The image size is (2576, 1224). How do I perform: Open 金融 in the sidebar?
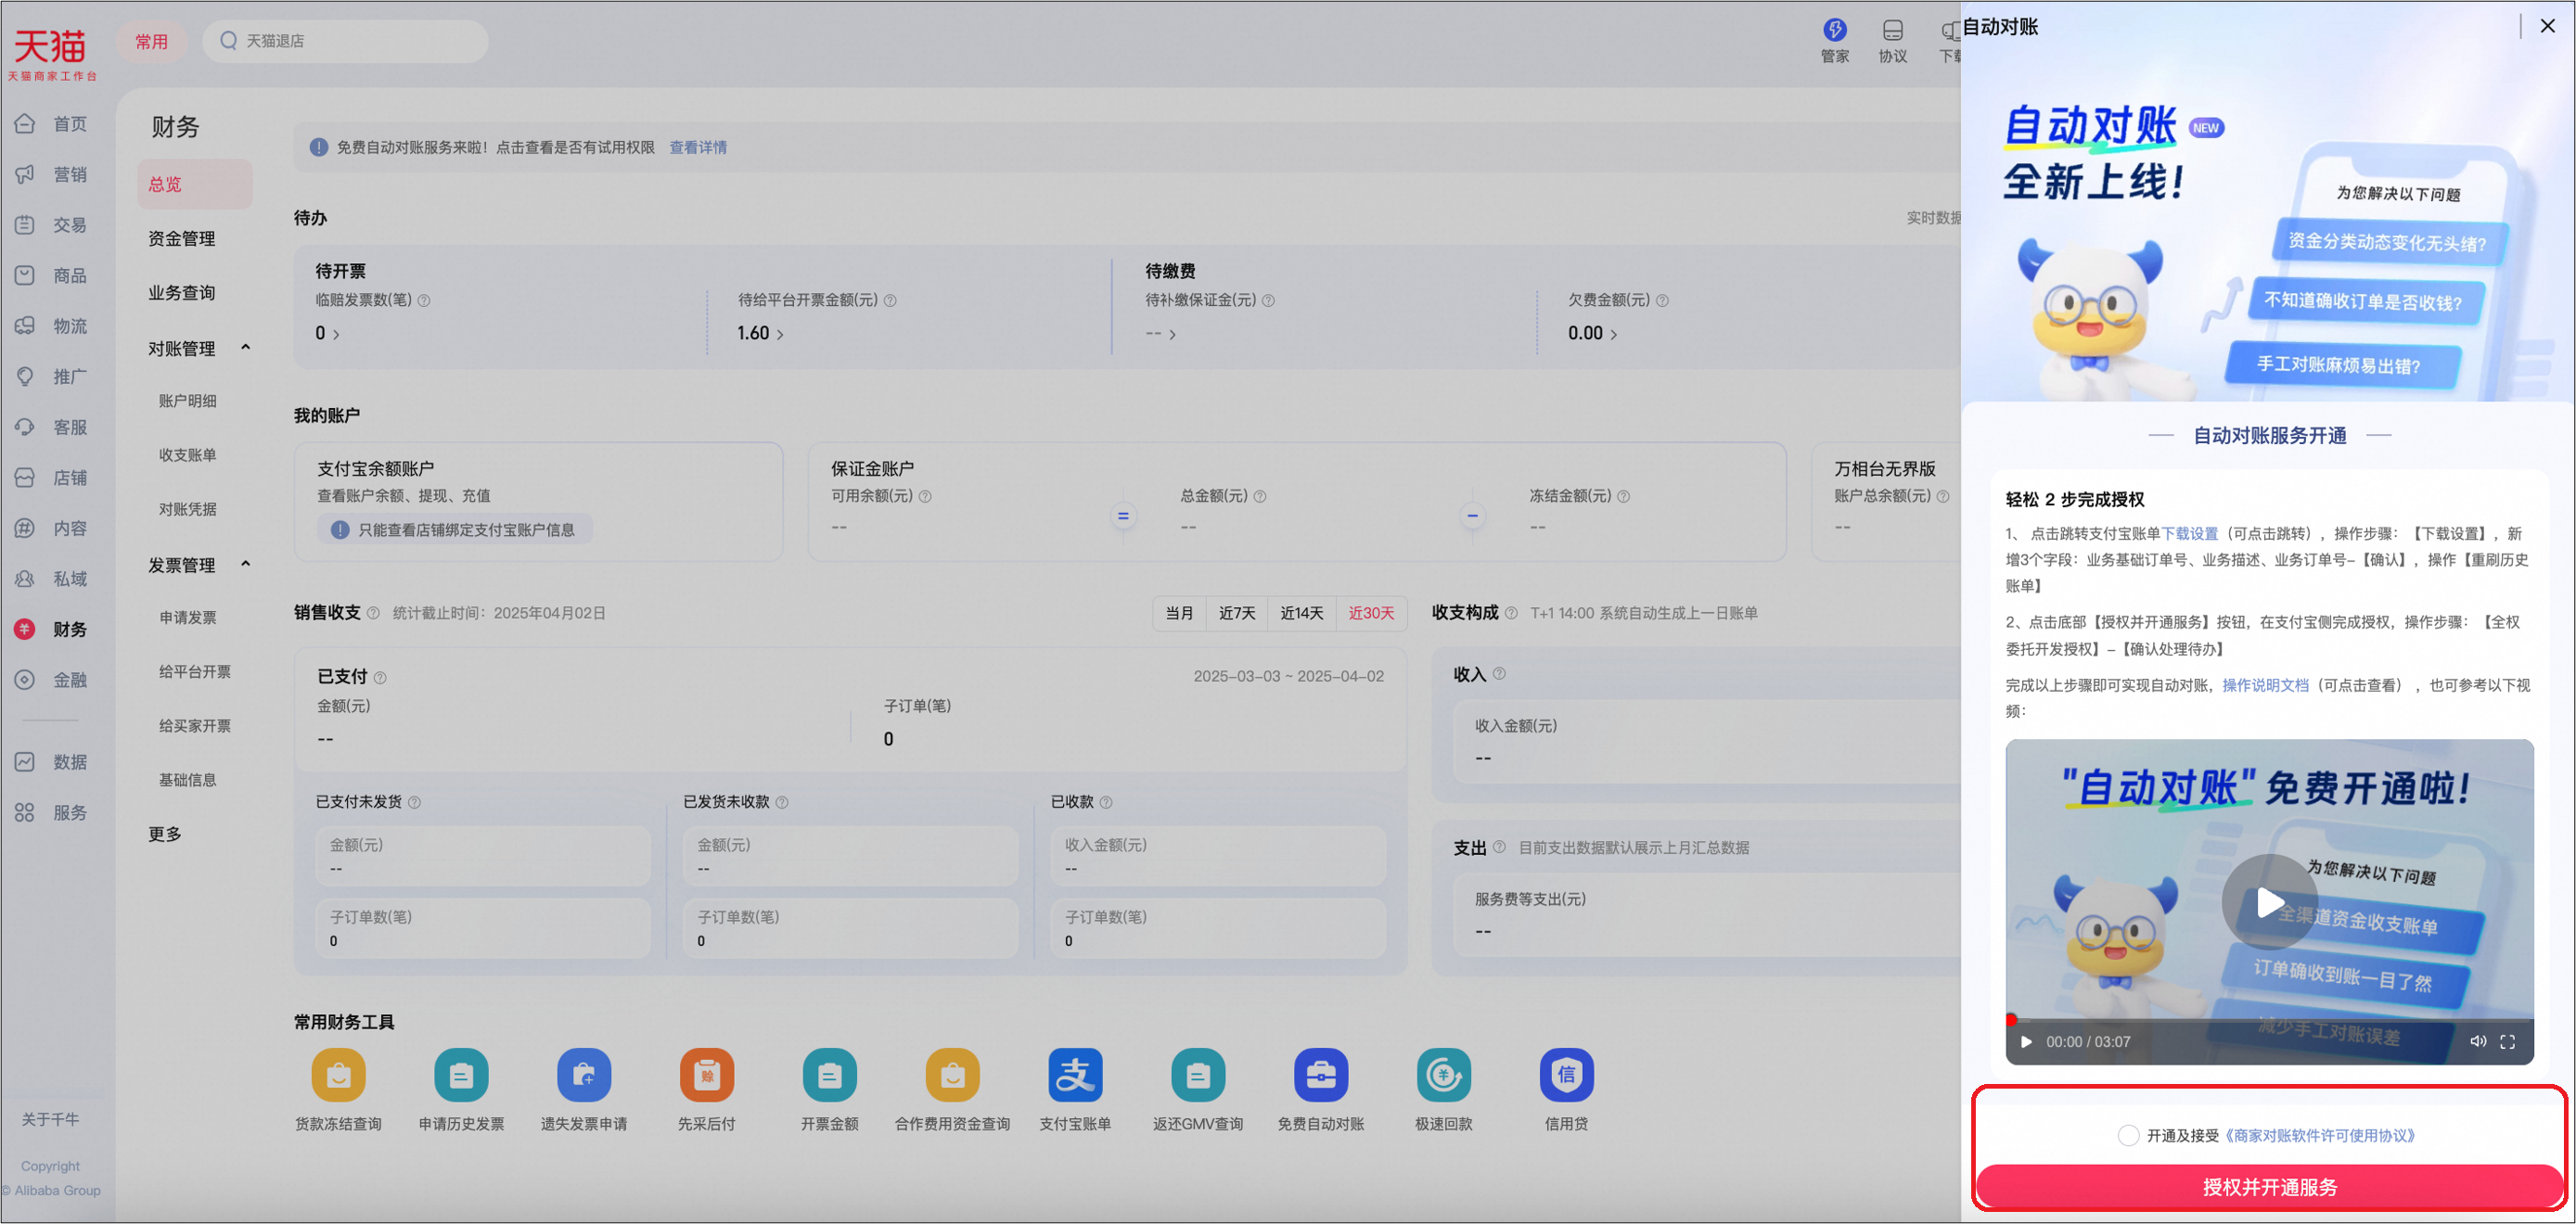point(51,680)
